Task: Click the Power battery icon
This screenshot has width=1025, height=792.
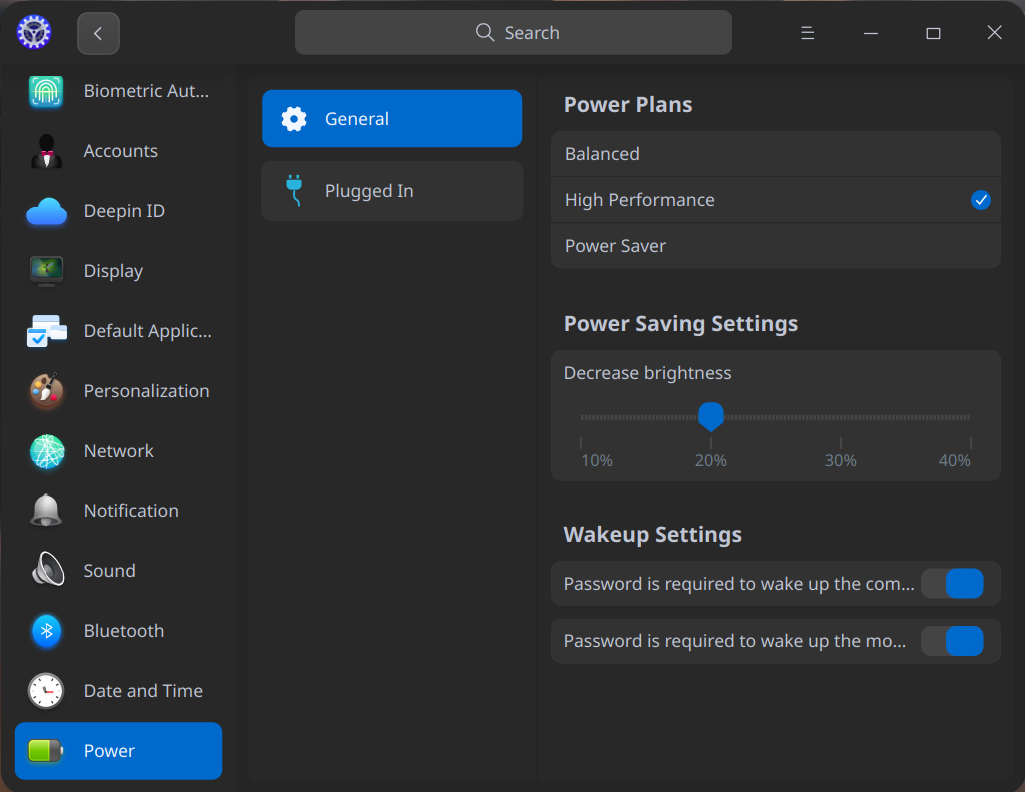Action: [x=45, y=751]
